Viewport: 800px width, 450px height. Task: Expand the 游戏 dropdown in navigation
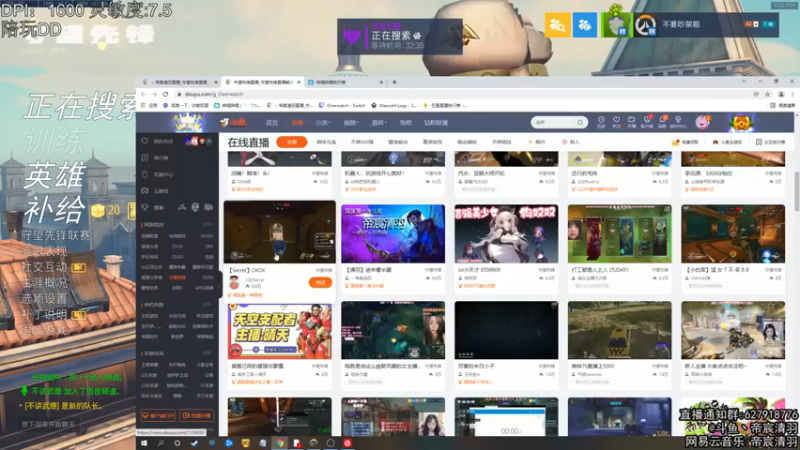(379, 123)
